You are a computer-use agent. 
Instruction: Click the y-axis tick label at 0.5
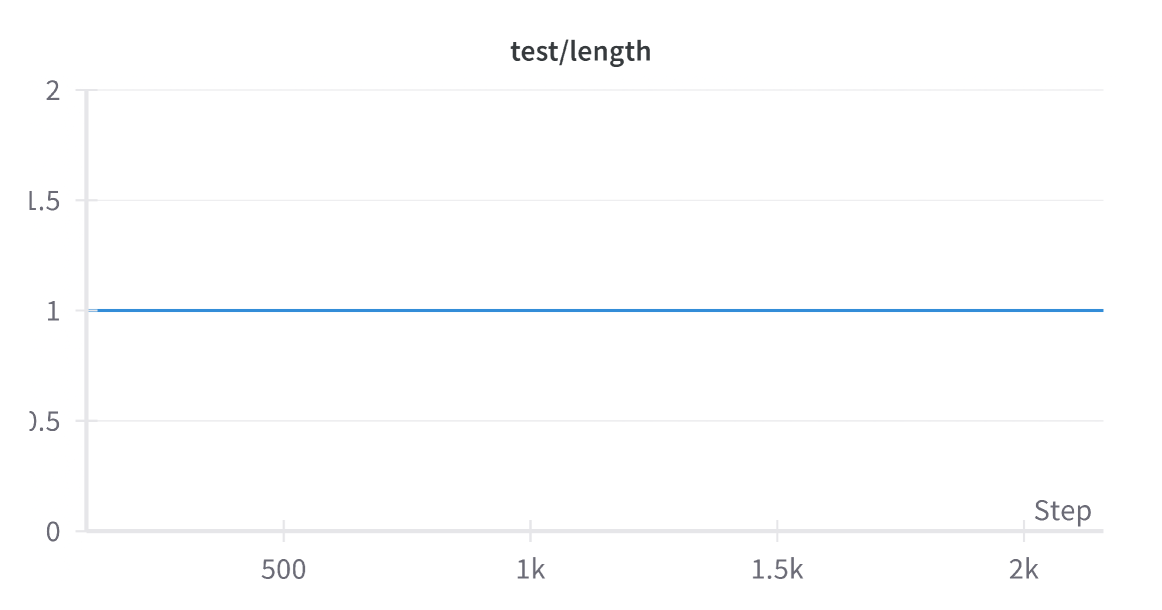[46, 421]
